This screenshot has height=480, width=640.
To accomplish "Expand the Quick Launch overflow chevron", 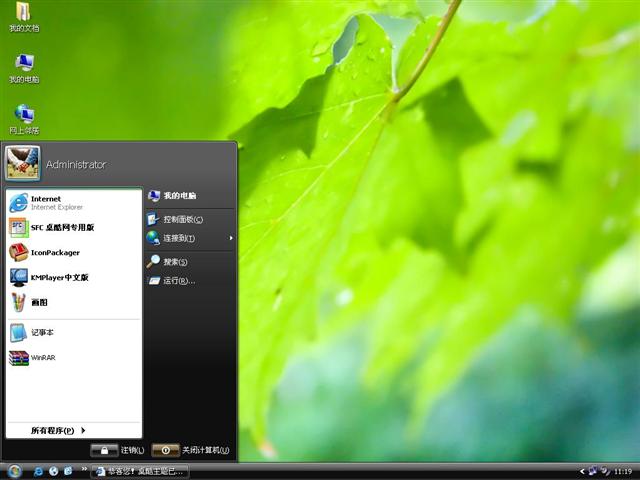I will (84, 469).
